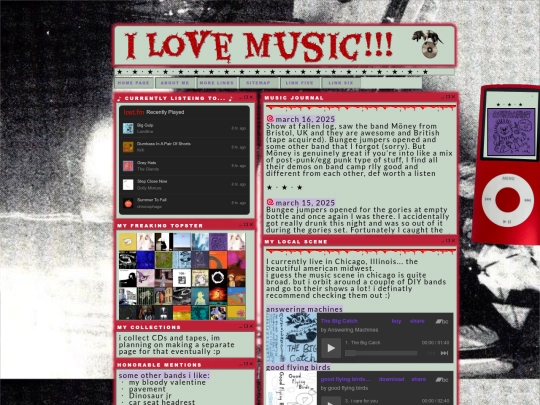
Task: Open the HOME PAGE nav tab
Action: coord(134,83)
